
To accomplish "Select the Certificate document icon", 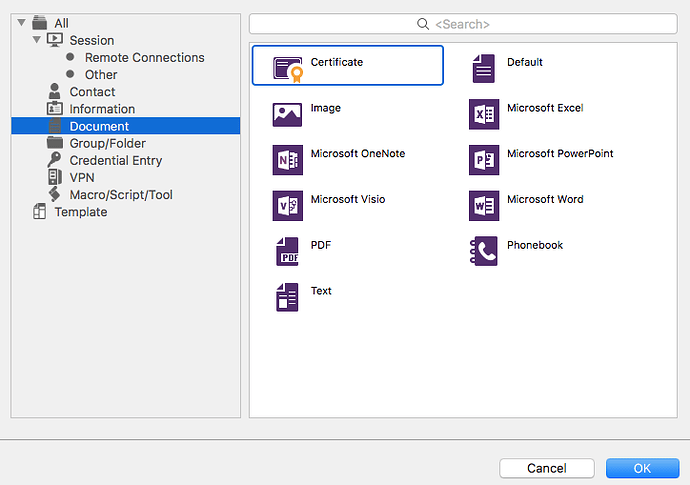I will point(288,68).
